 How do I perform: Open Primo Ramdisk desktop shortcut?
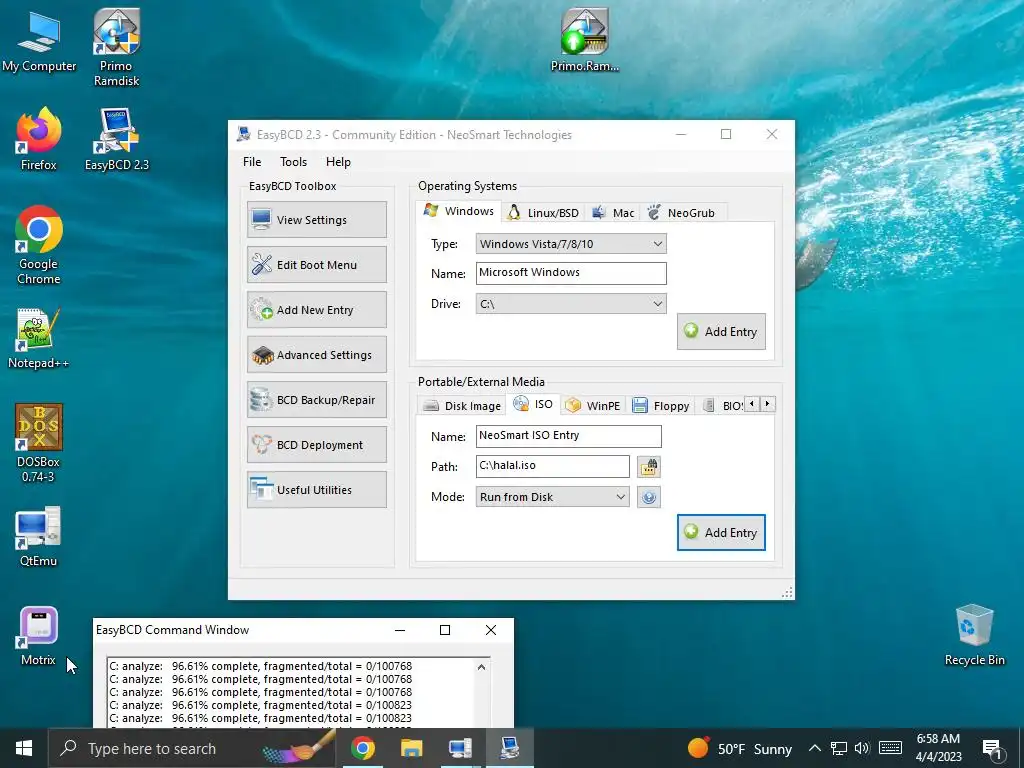116,47
